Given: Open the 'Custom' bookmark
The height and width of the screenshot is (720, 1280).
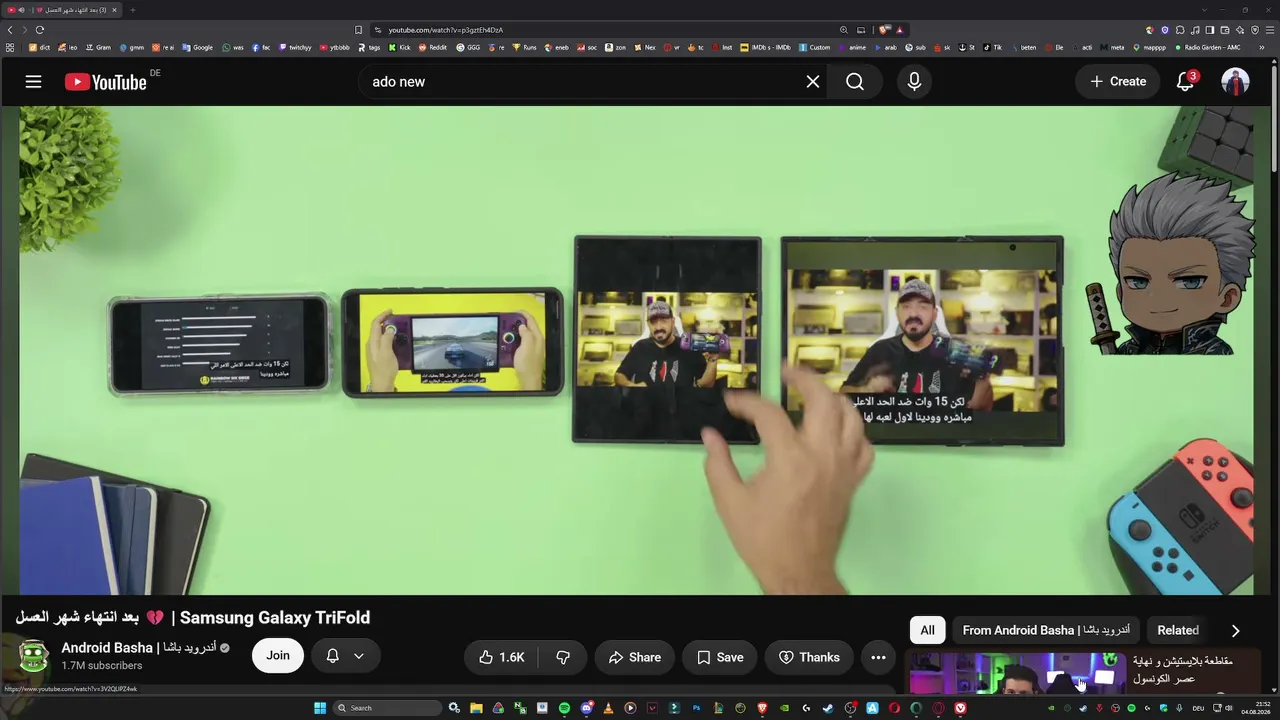Looking at the screenshot, I should point(815,47).
